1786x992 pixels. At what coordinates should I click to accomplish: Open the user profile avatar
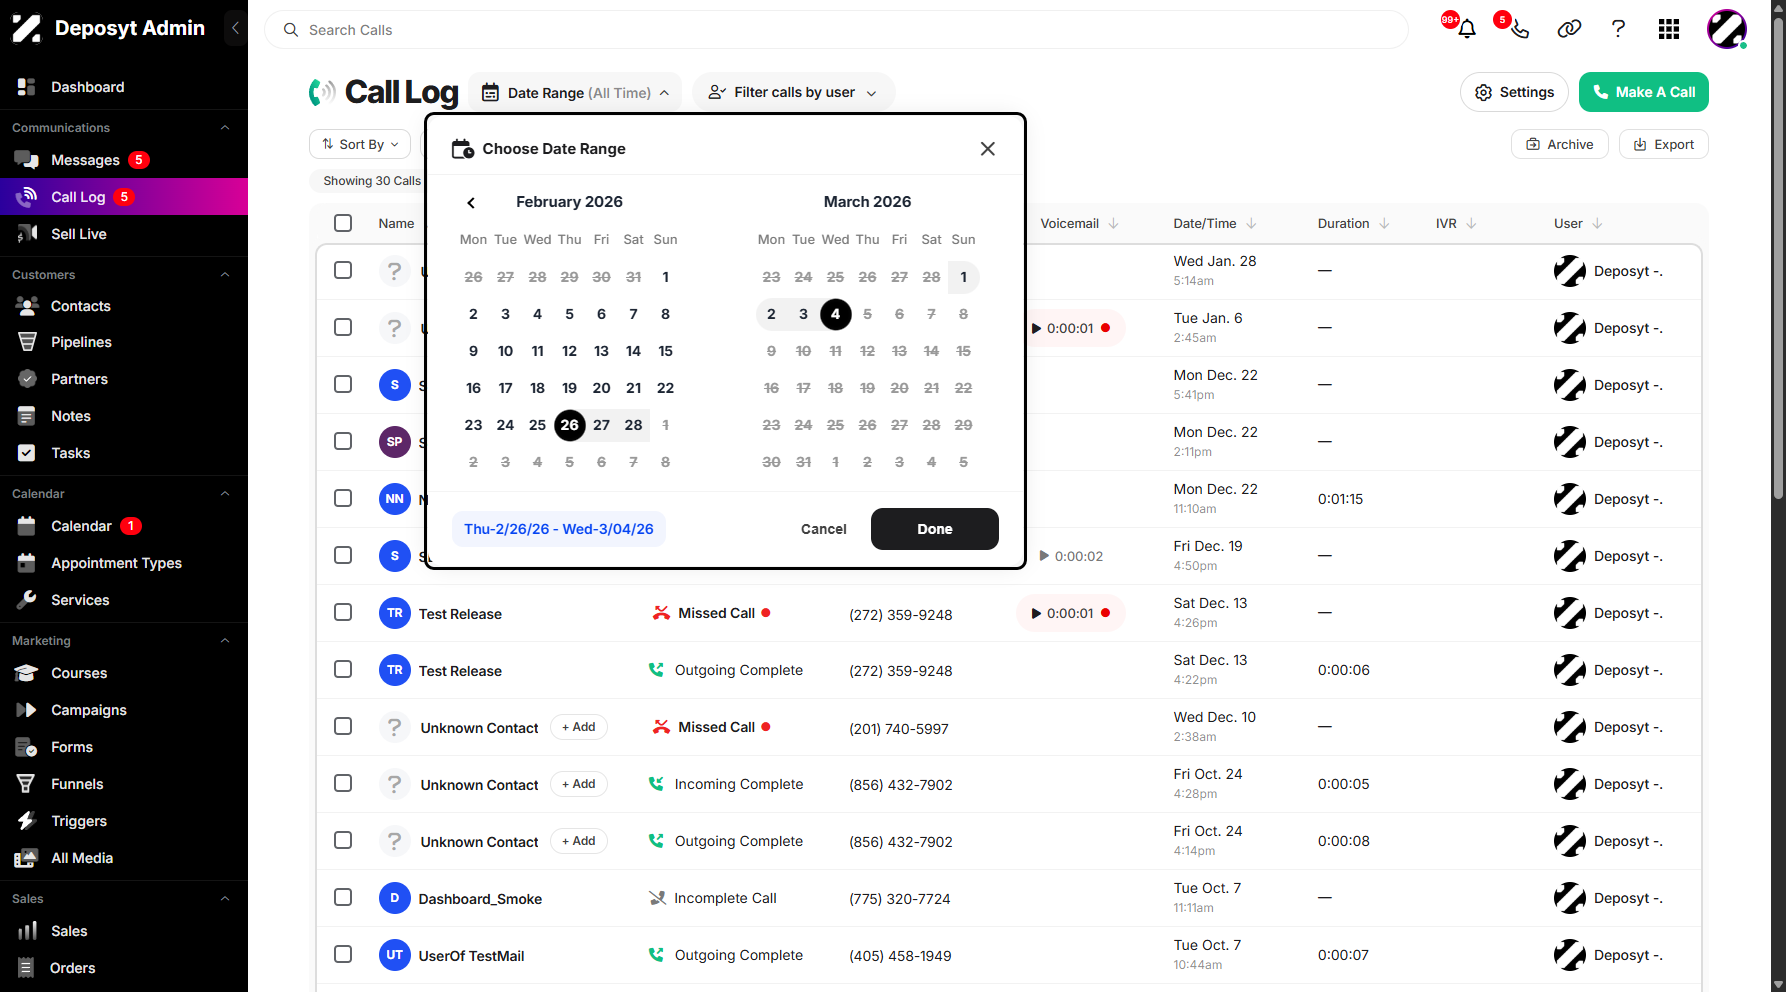tap(1726, 29)
